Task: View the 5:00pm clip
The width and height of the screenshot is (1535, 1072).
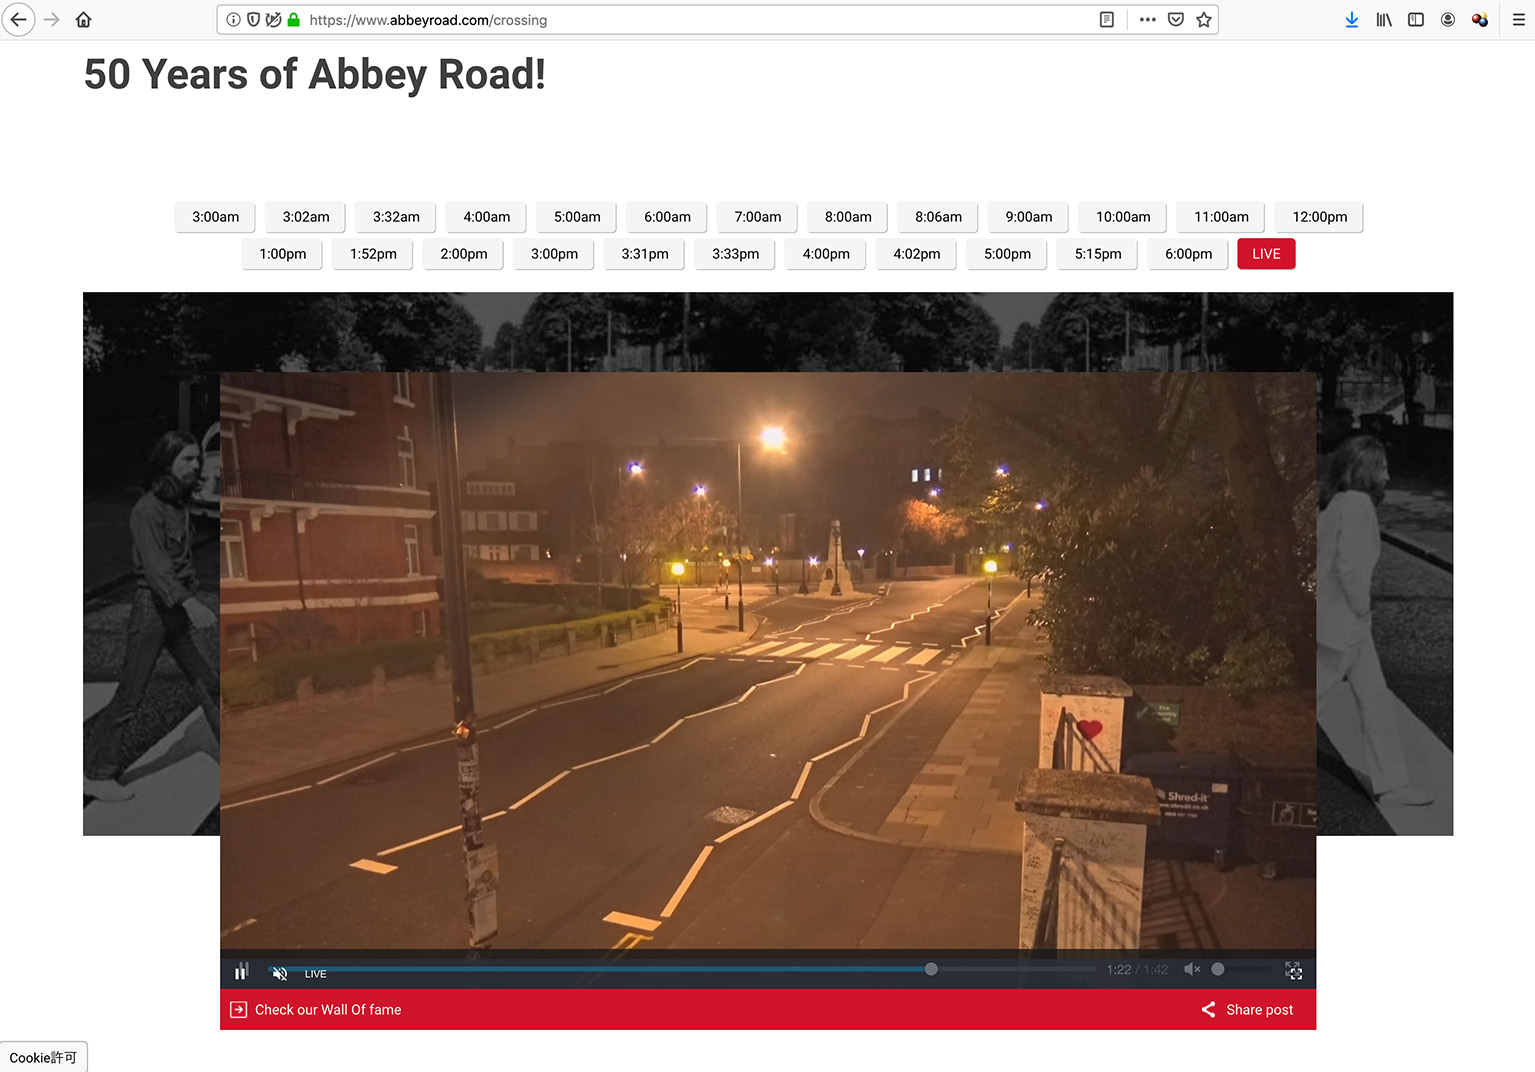Action: pyautogui.click(x=1007, y=254)
